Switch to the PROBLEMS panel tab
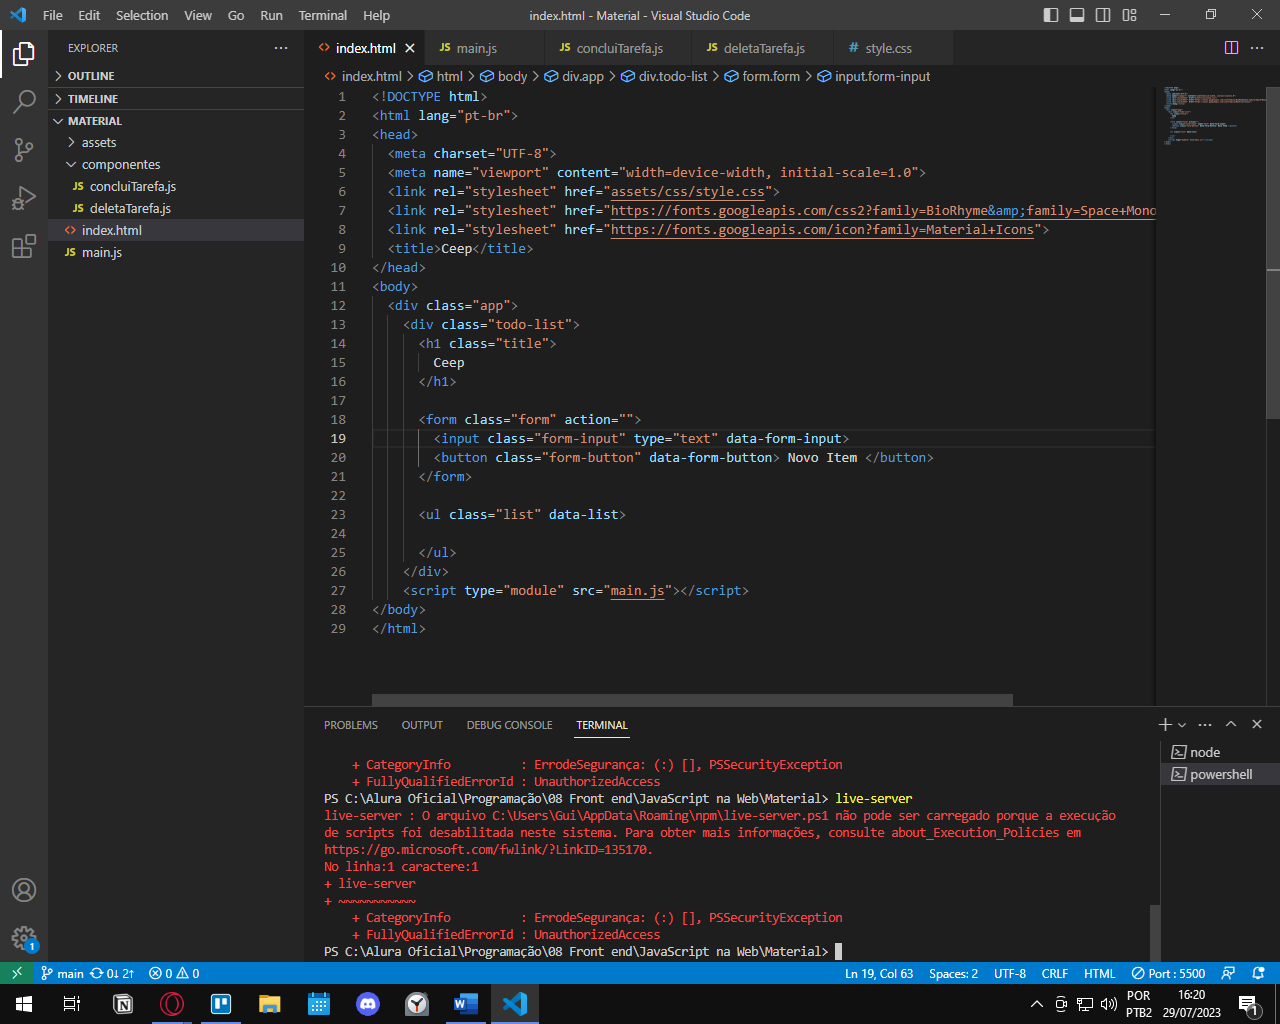The image size is (1280, 1024). pos(351,725)
